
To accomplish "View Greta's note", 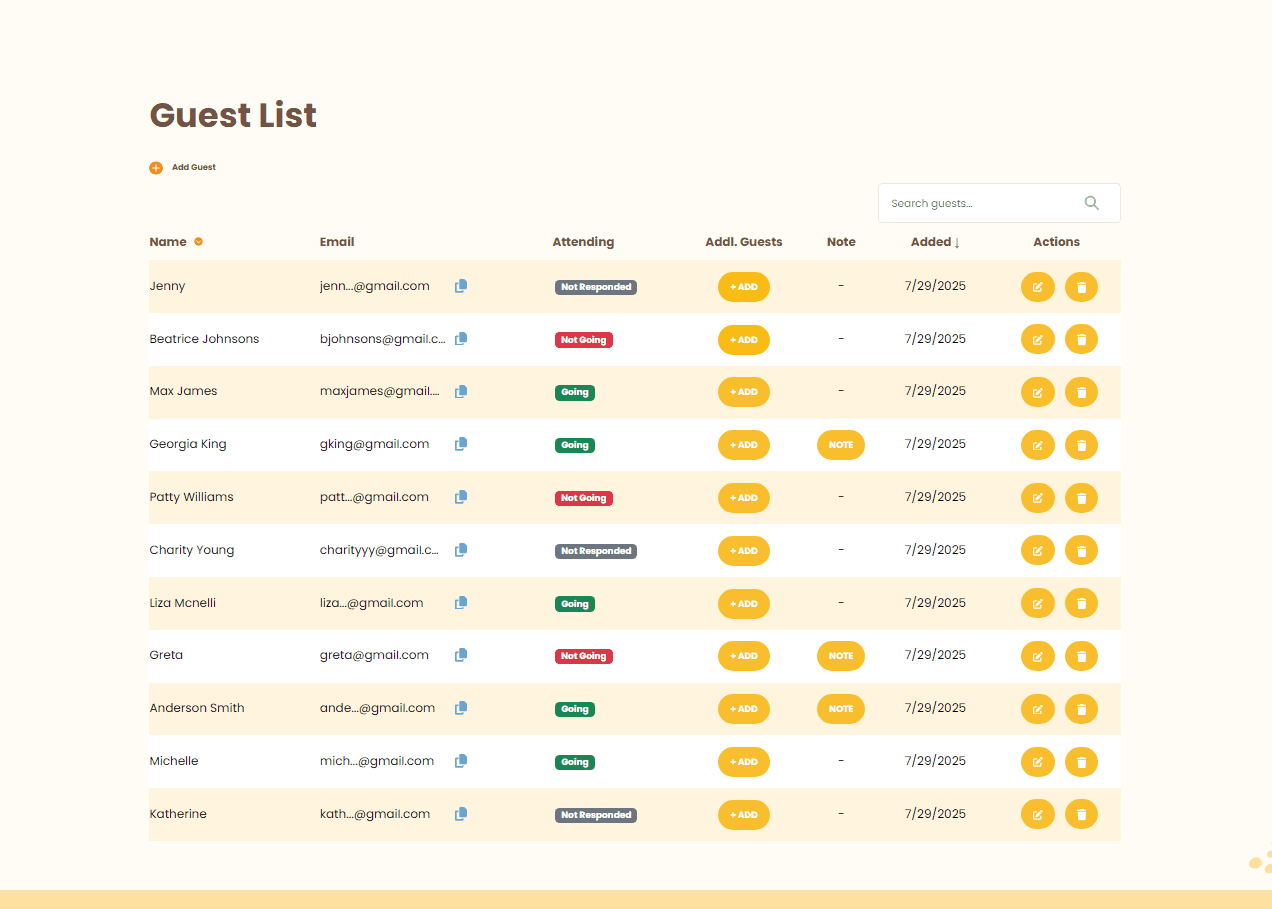I will pos(840,656).
